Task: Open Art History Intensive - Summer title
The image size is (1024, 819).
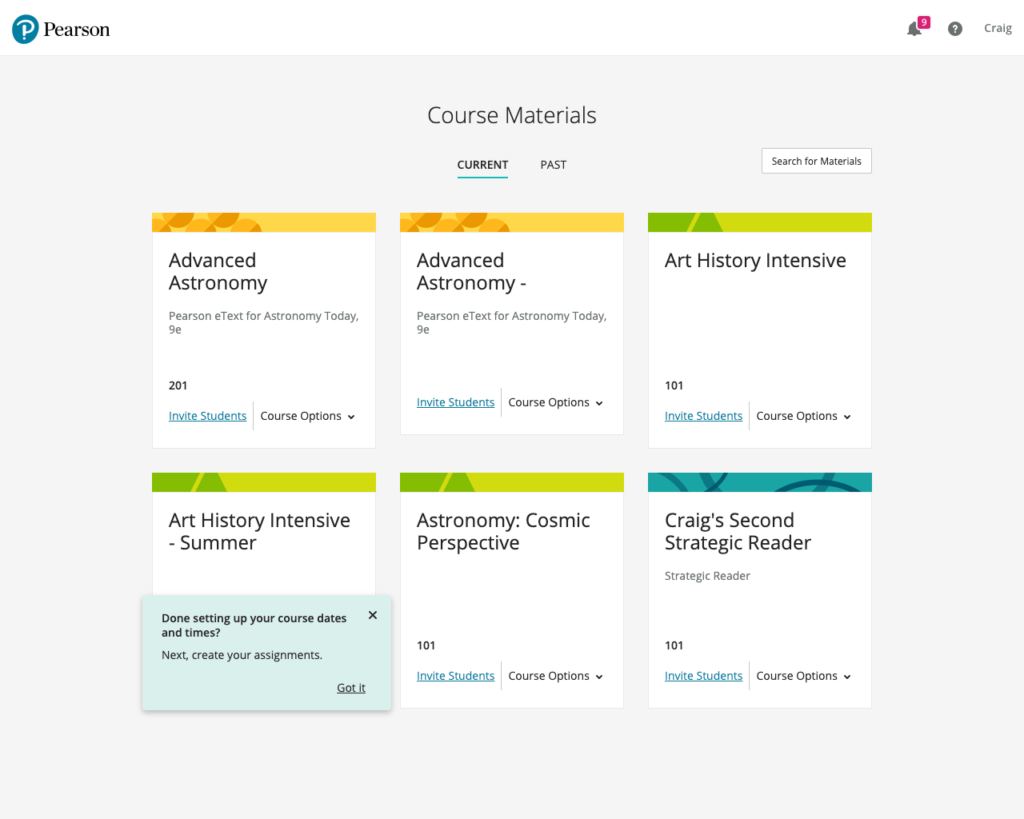Action: coord(259,531)
